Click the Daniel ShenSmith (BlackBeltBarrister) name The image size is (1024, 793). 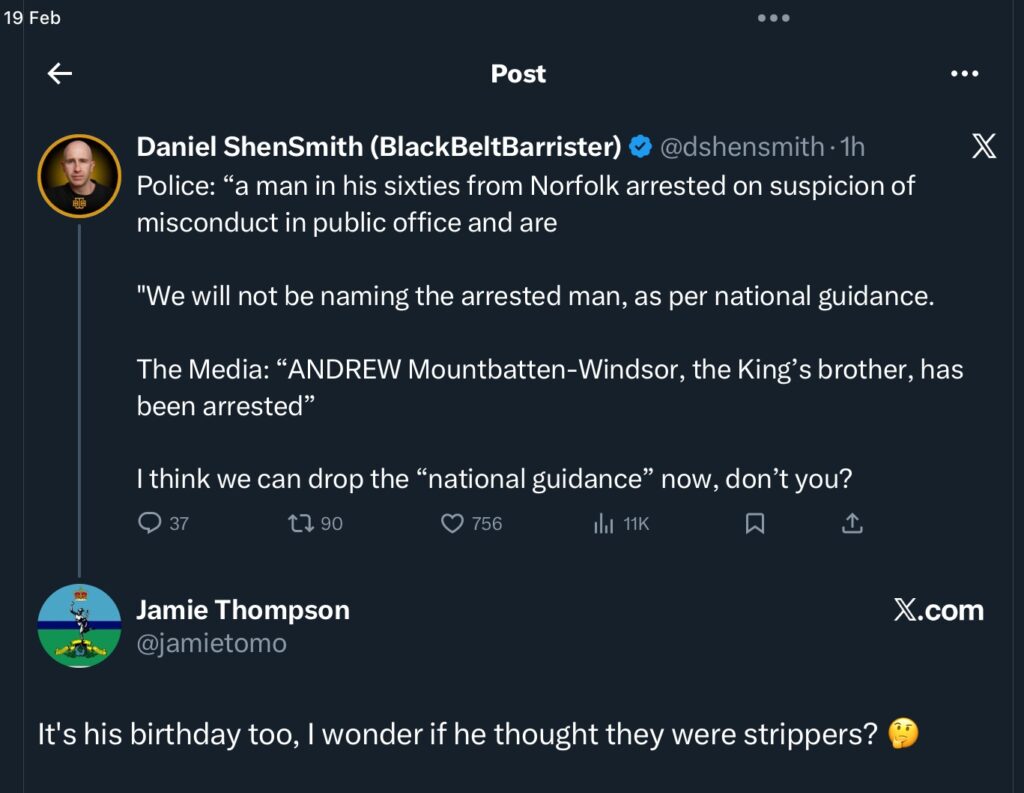coord(379,147)
